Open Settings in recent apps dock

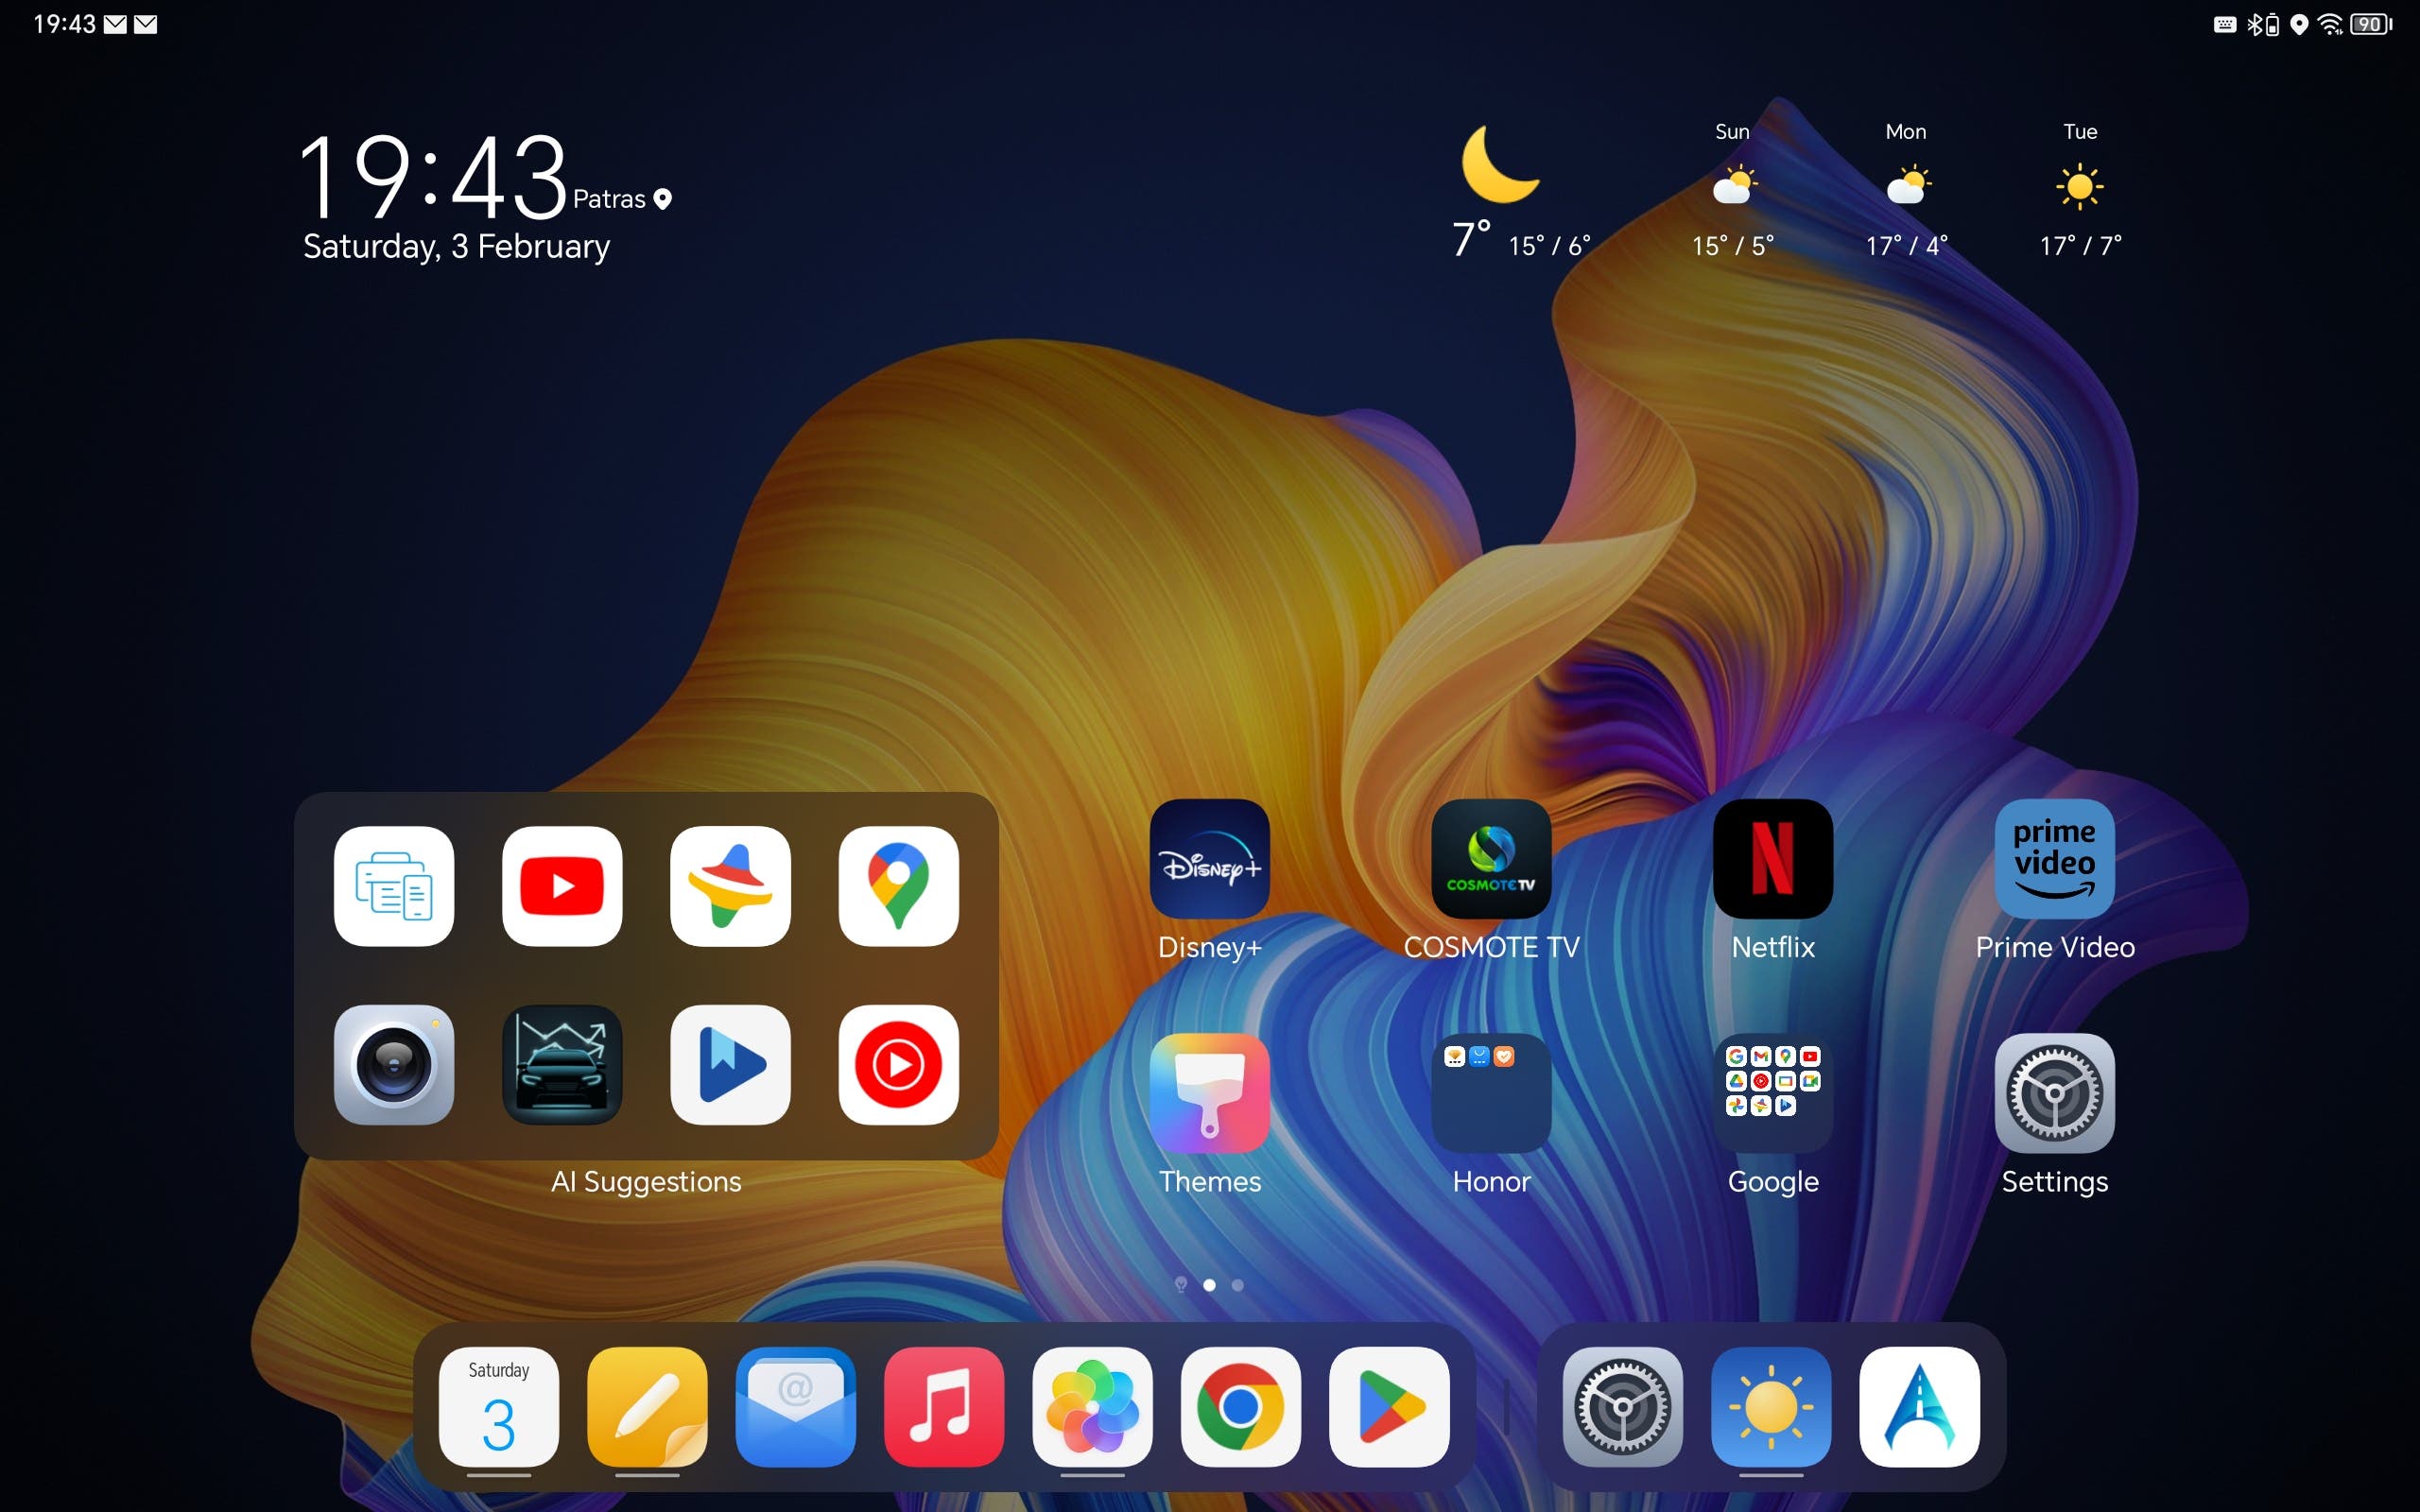1622,1407
